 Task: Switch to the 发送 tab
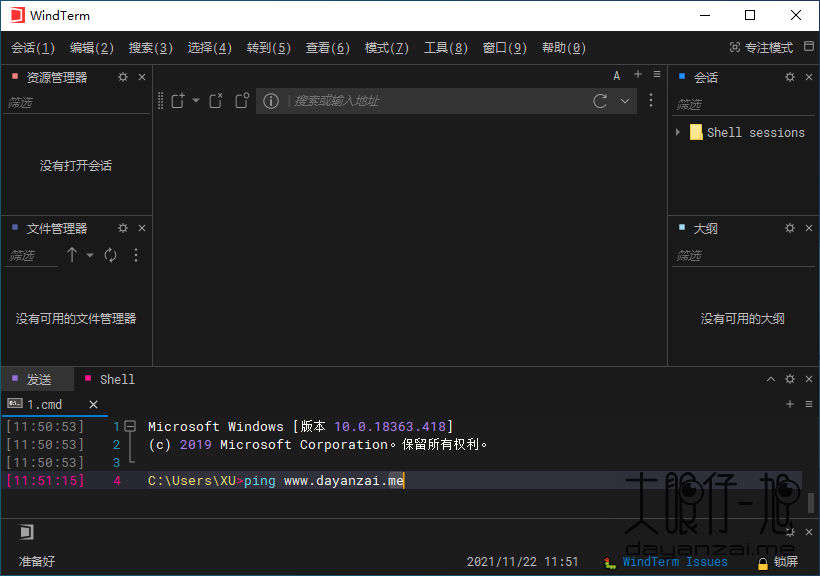click(x=38, y=379)
